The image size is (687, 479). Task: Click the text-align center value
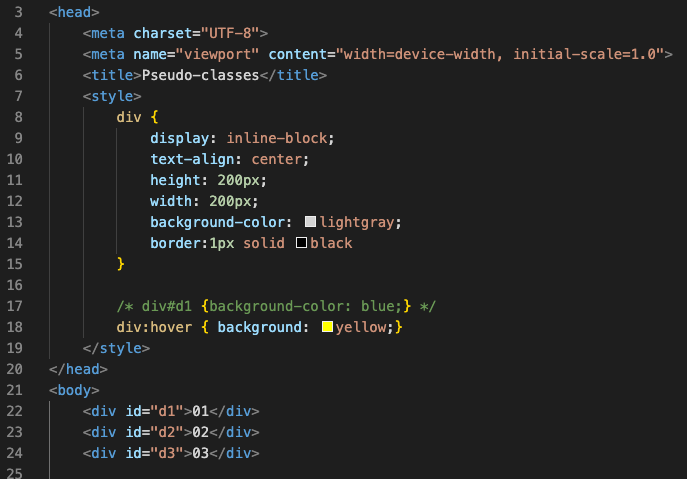[280, 159]
